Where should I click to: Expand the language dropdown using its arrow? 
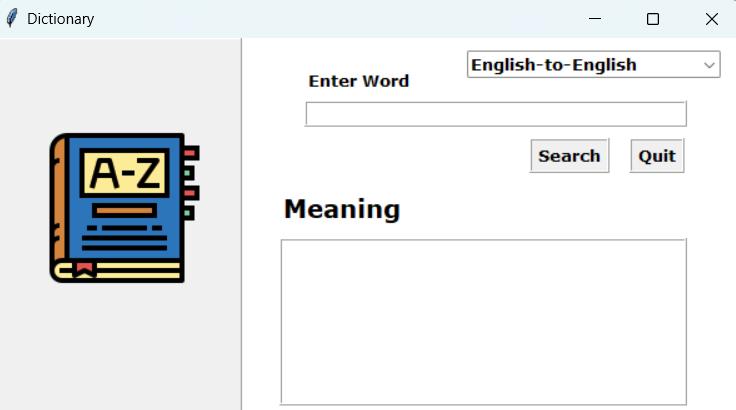709,65
